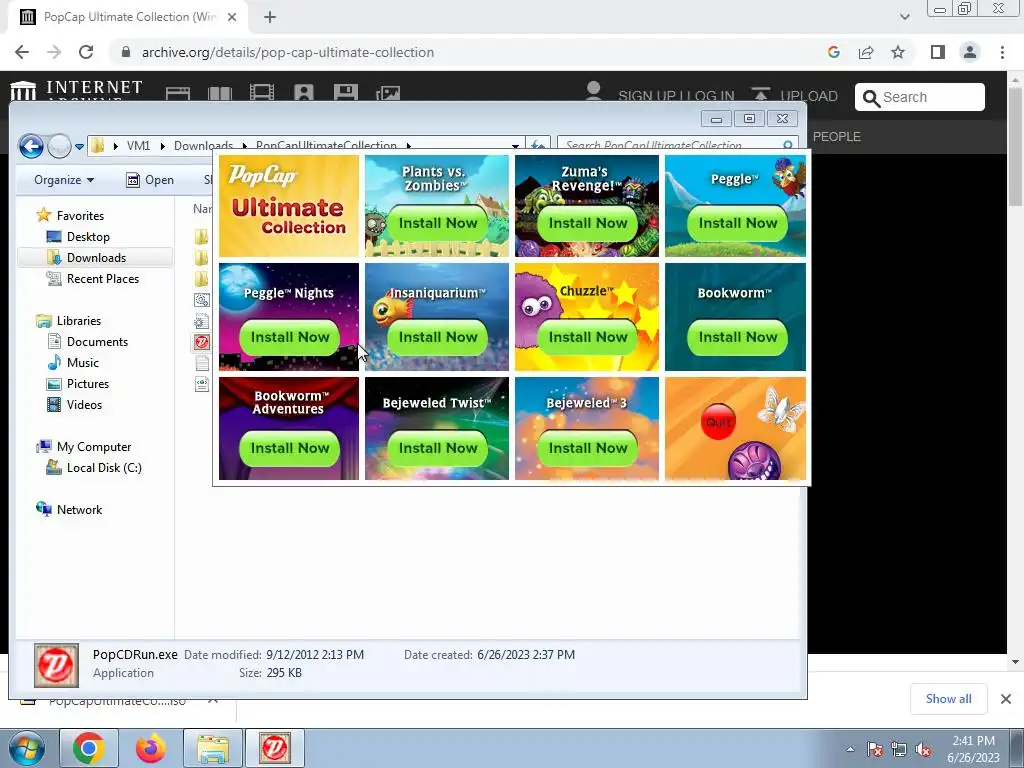The height and width of the screenshot is (768, 1024).
Task: Click the Open button in Explorer toolbar
Action: pyautogui.click(x=150, y=180)
